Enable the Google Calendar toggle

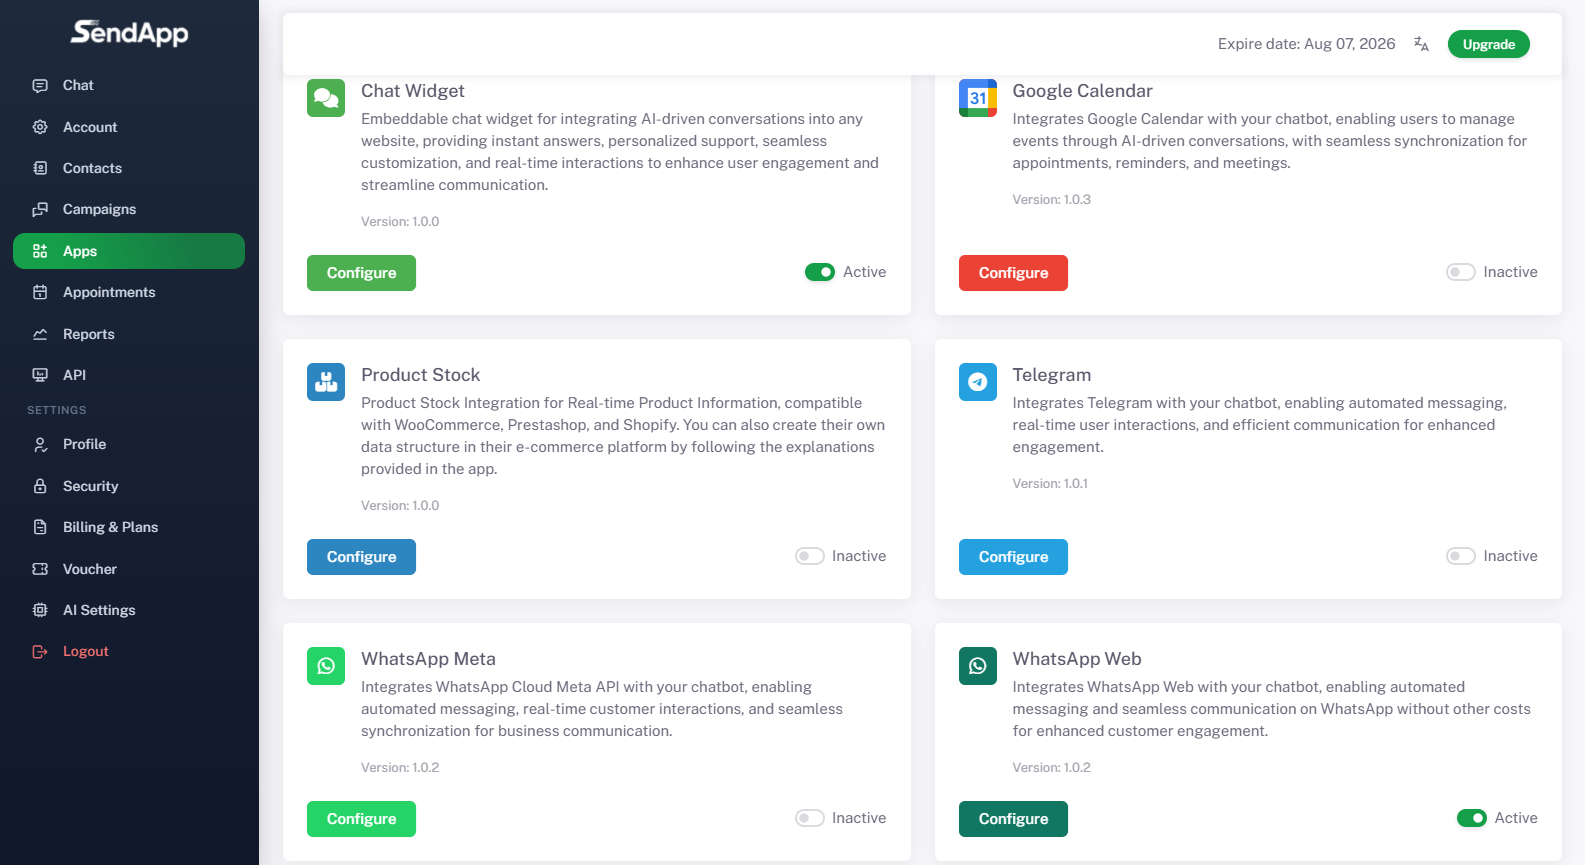pyautogui.click(x=1461, y=272)
